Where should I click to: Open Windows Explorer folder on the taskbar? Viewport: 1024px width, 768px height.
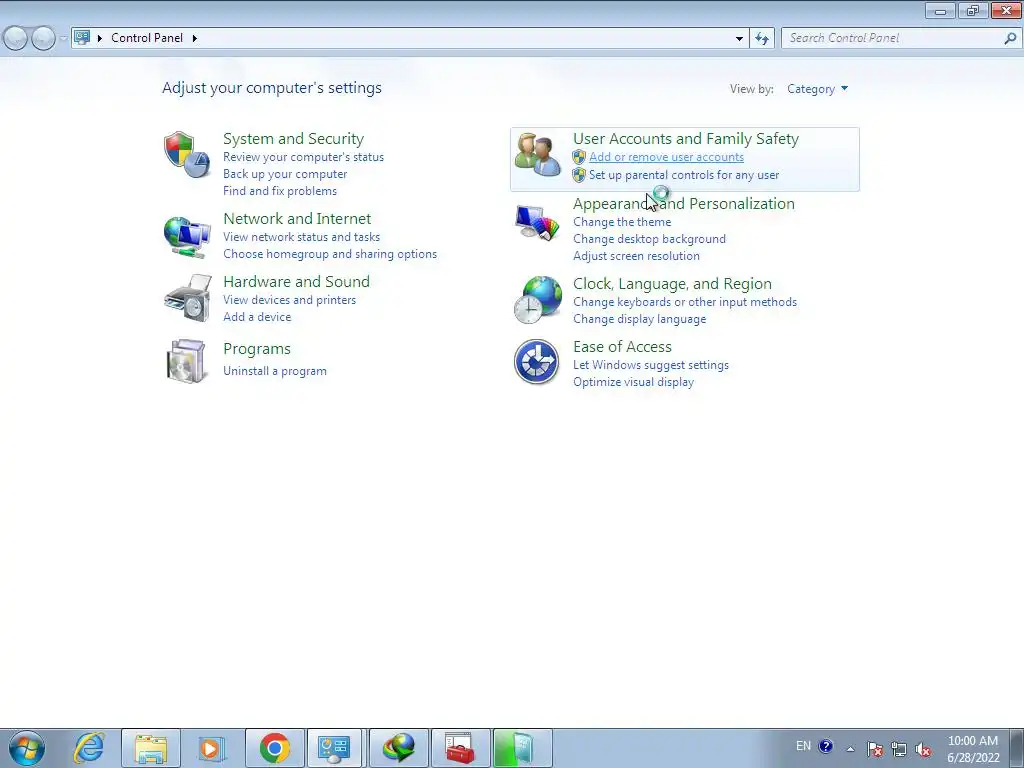click(x=151, y=748)
